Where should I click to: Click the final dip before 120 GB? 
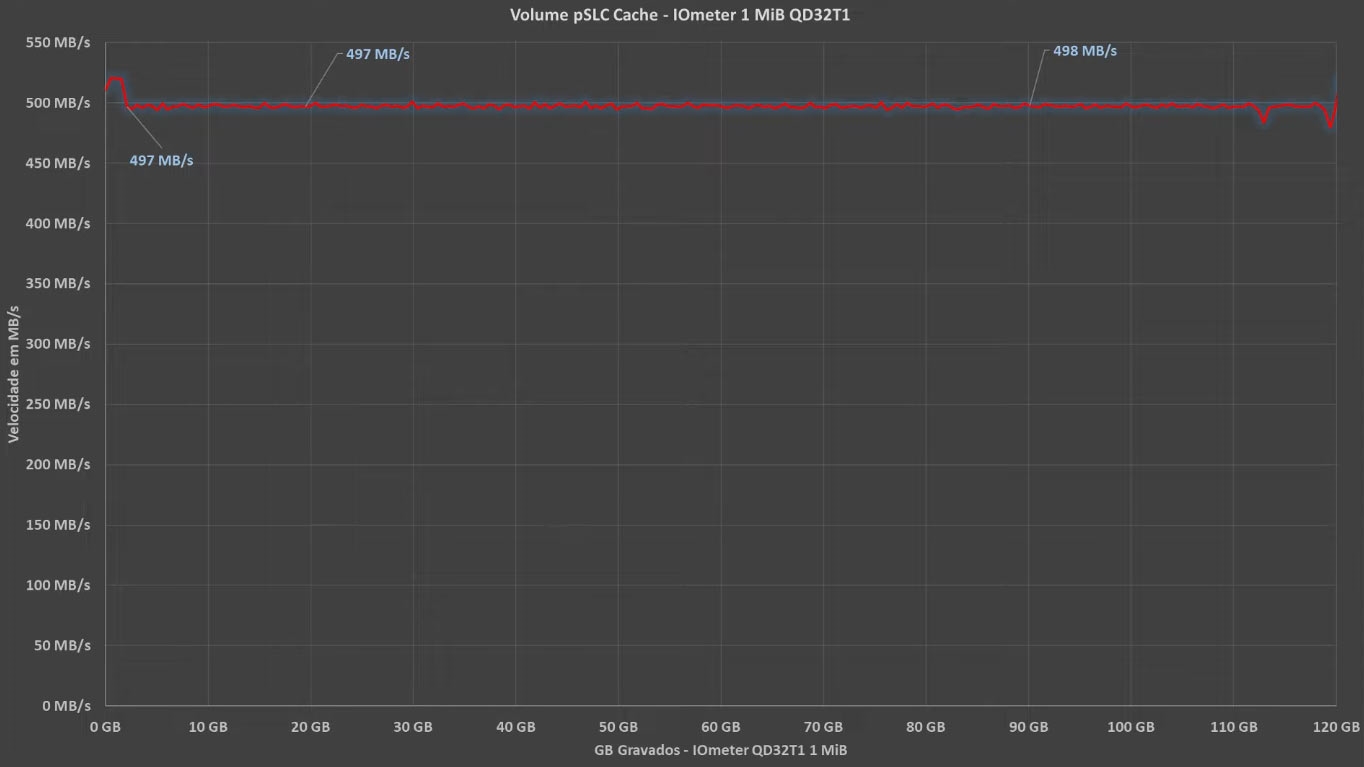[x=1330, y=125]
